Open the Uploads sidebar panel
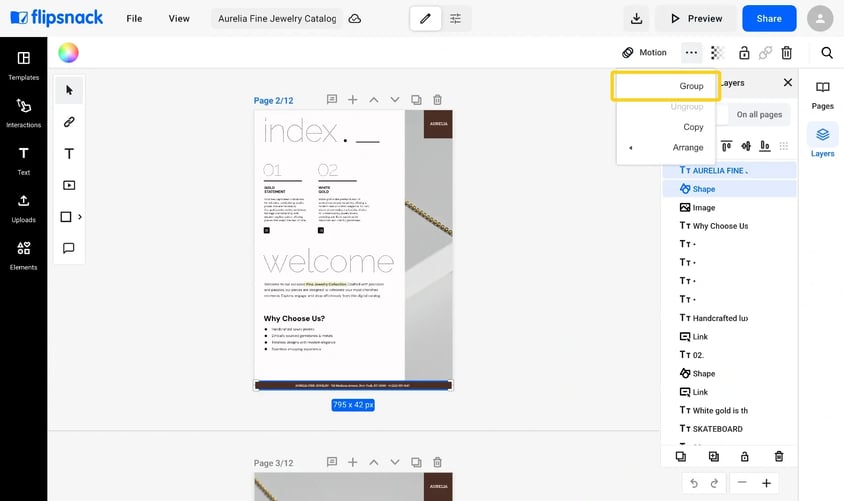This screenshot has height=501, width=844. click(x=23, y=208)
